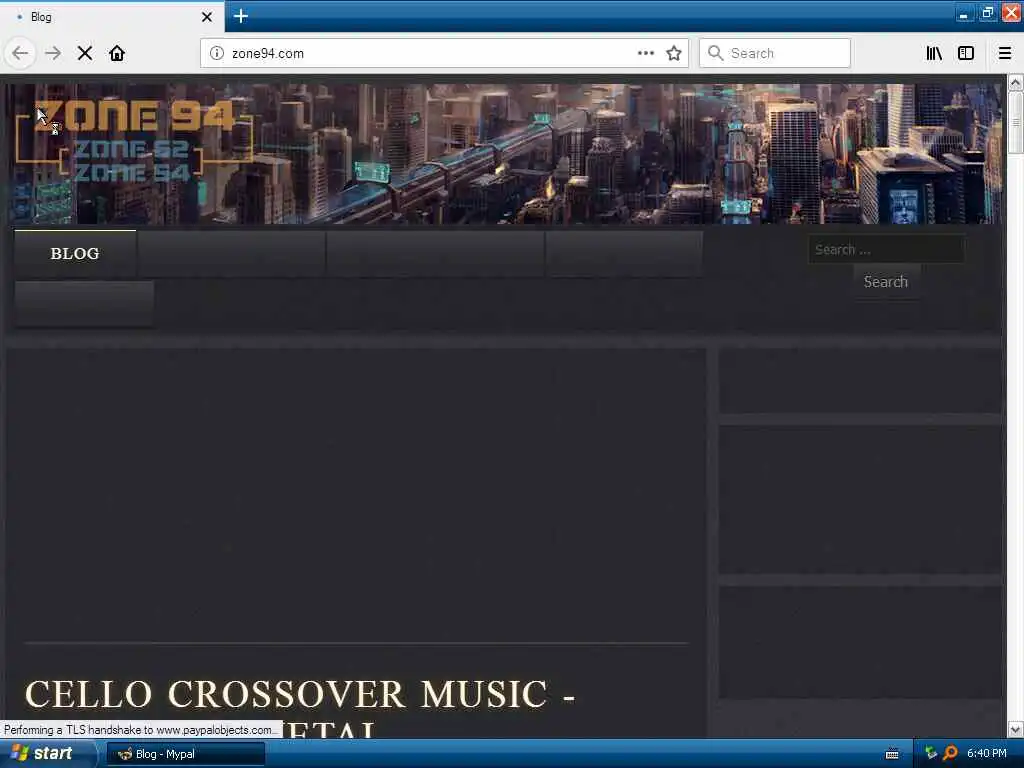
Task: Open page actions three-dot menu
Action: coord(645,53)
